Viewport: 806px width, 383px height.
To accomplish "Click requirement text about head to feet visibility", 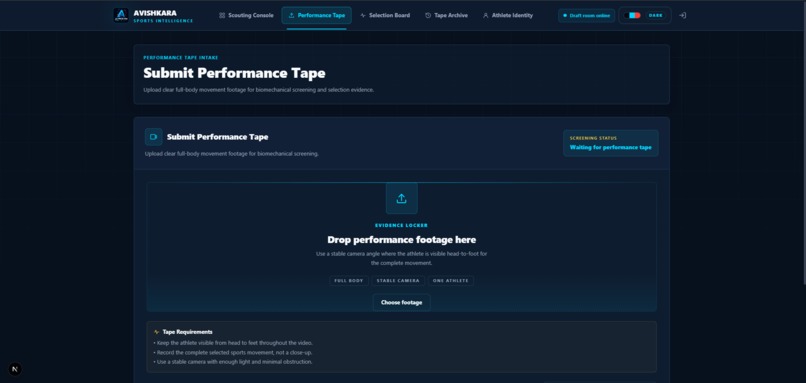I will coord(233,343).
